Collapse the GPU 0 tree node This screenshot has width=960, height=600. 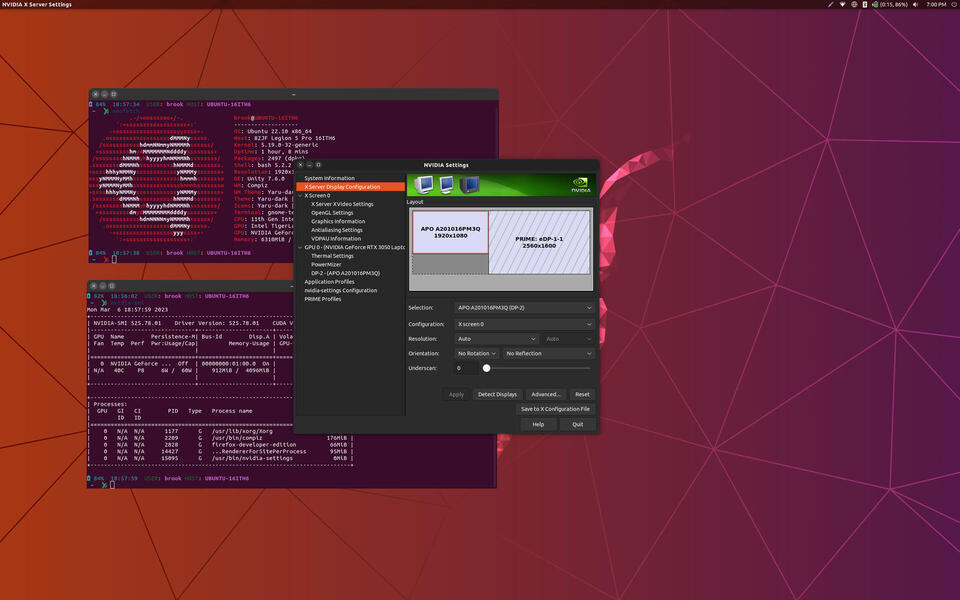[300, 247]
